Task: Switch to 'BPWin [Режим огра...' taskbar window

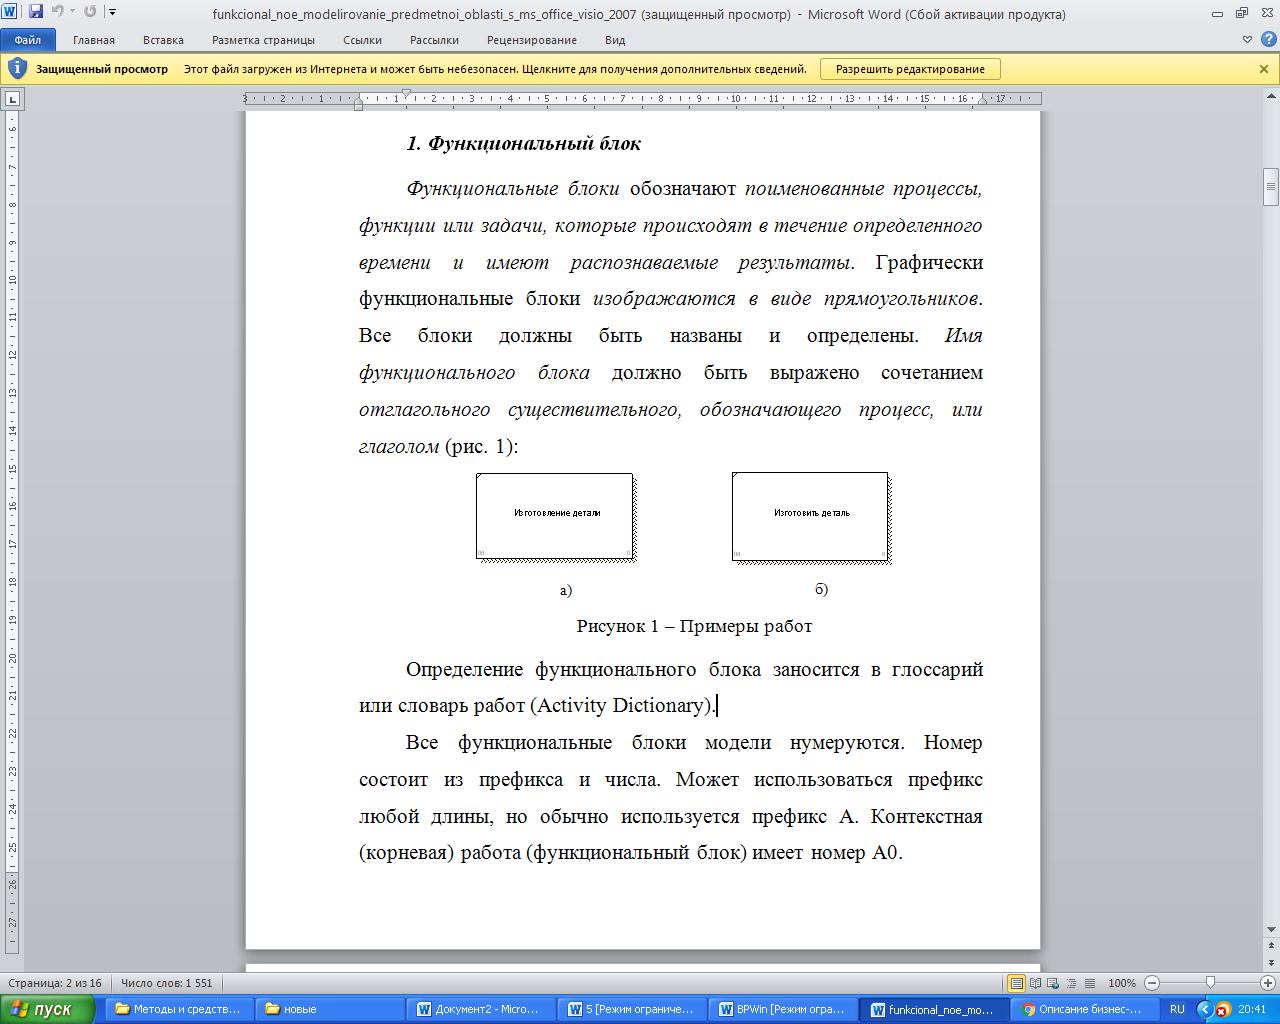Action: pyautogui.click(x=783, y=1009)
